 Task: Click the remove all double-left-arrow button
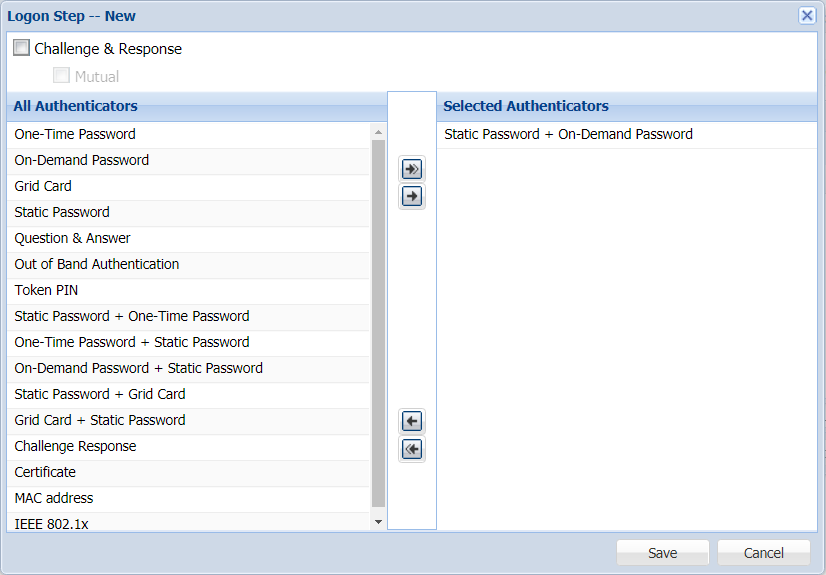click(412, 449)
